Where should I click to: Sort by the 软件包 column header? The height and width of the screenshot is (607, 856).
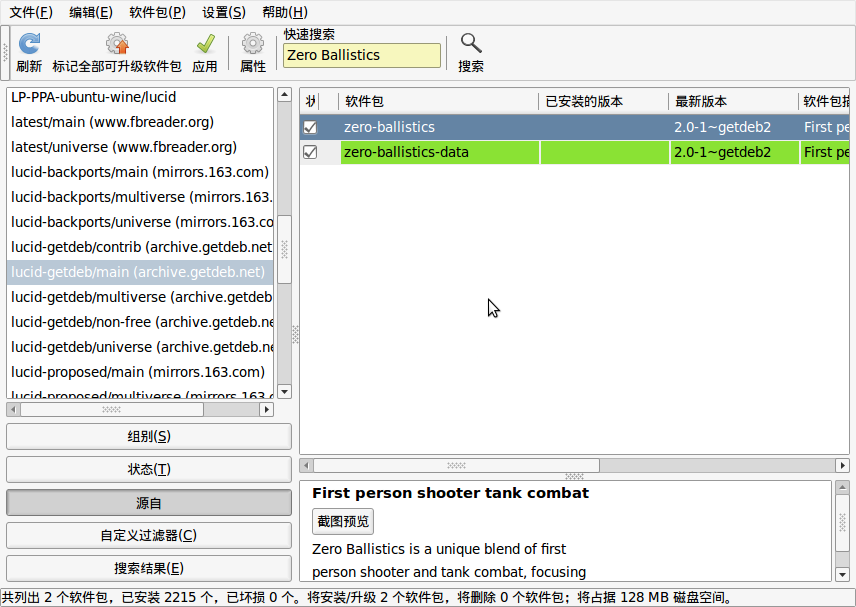[x=438, y=102]
